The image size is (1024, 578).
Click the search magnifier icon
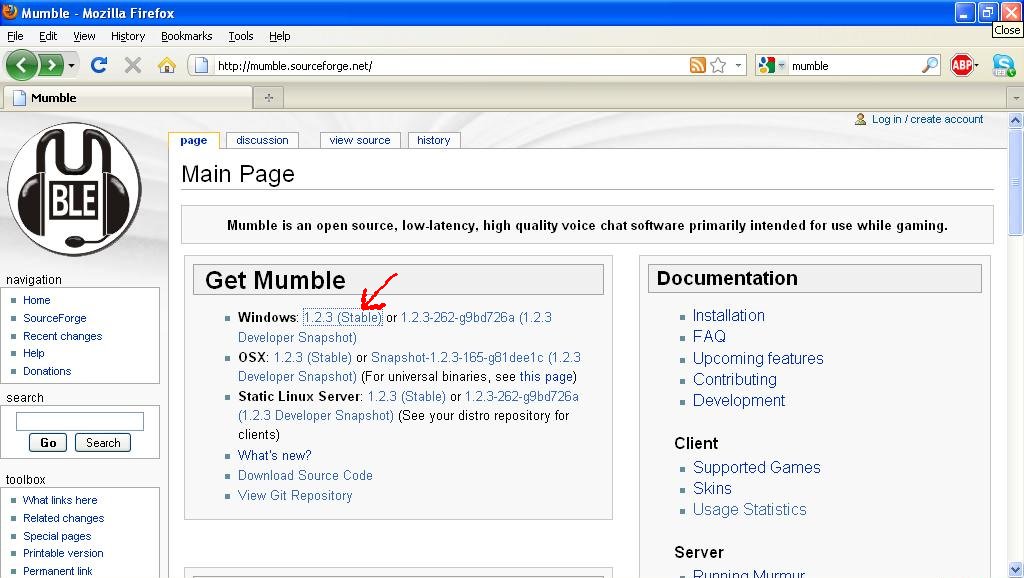tap(929, 65)
